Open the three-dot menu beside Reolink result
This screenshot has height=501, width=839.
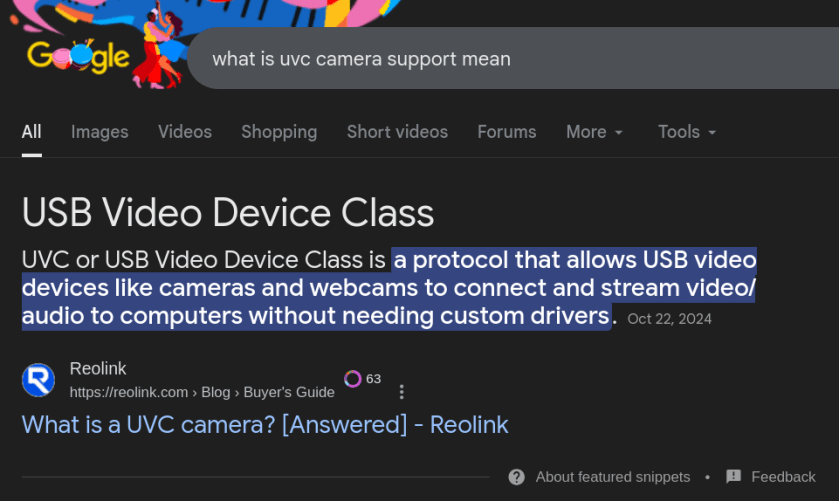point(401,392)
